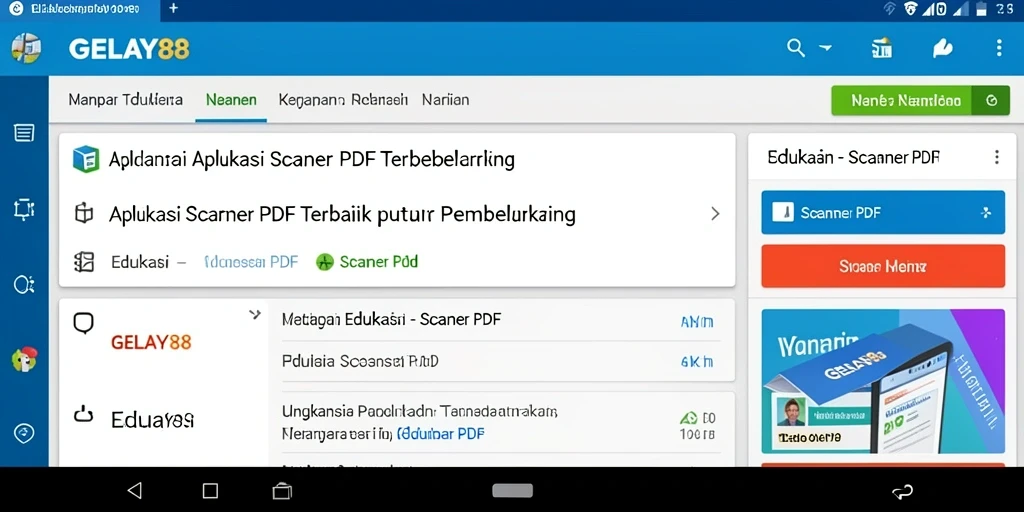Click the ANm value
The height and width of the screenshot is (512, 1024).
[697, 321]
